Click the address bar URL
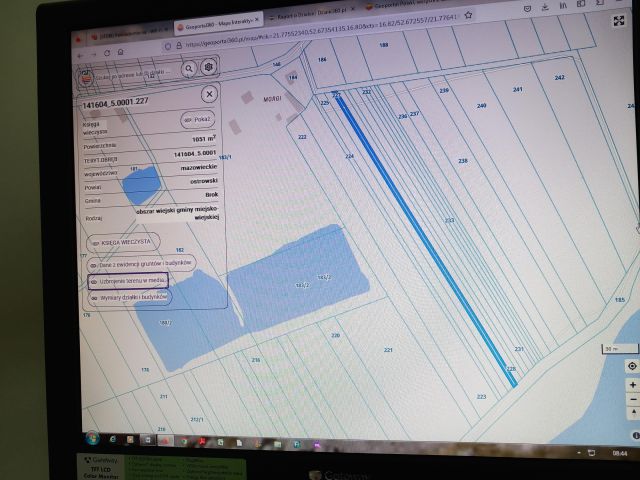Screen dimensions: 640x480 click(x=320, y=31)
